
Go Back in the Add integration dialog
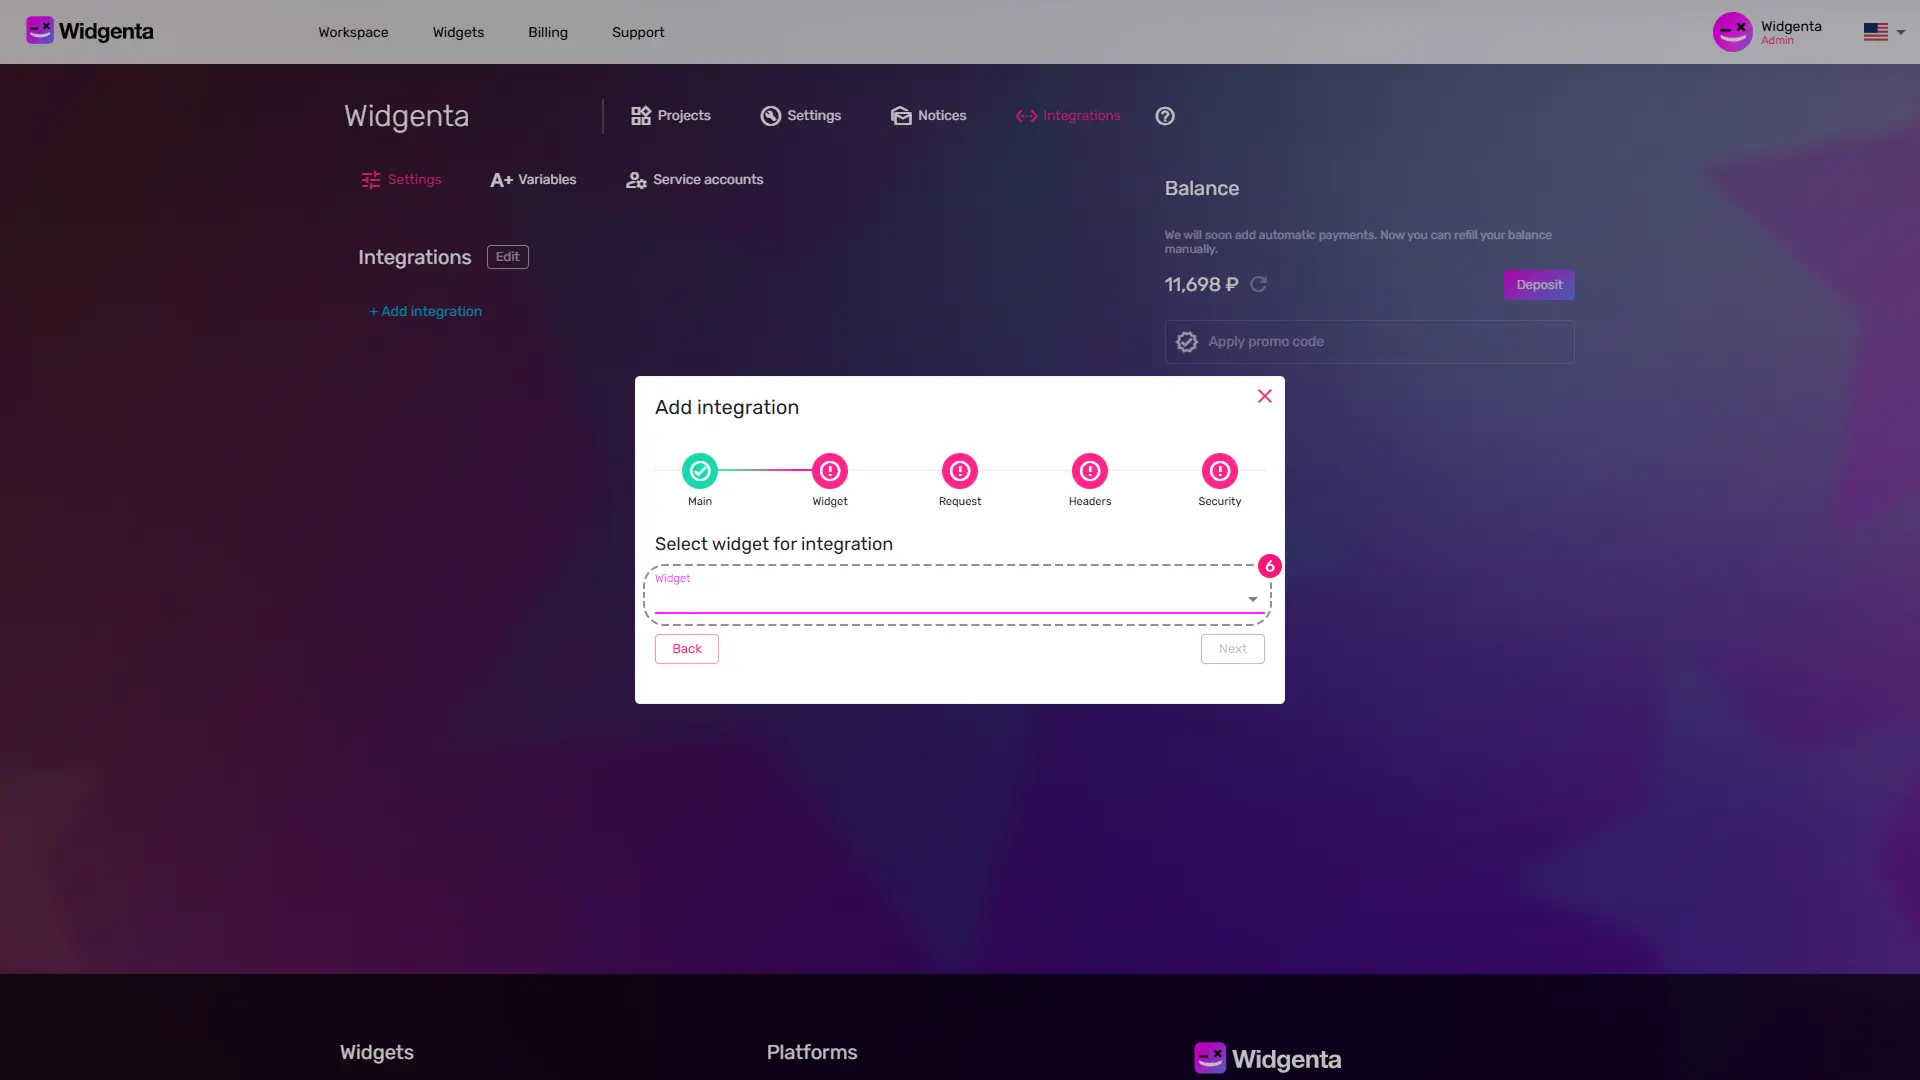686,648
